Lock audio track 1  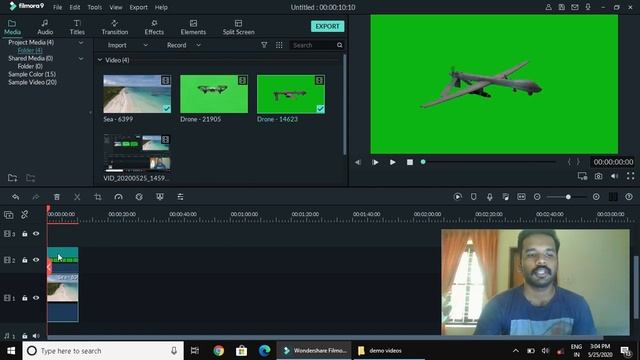point(24,336)
